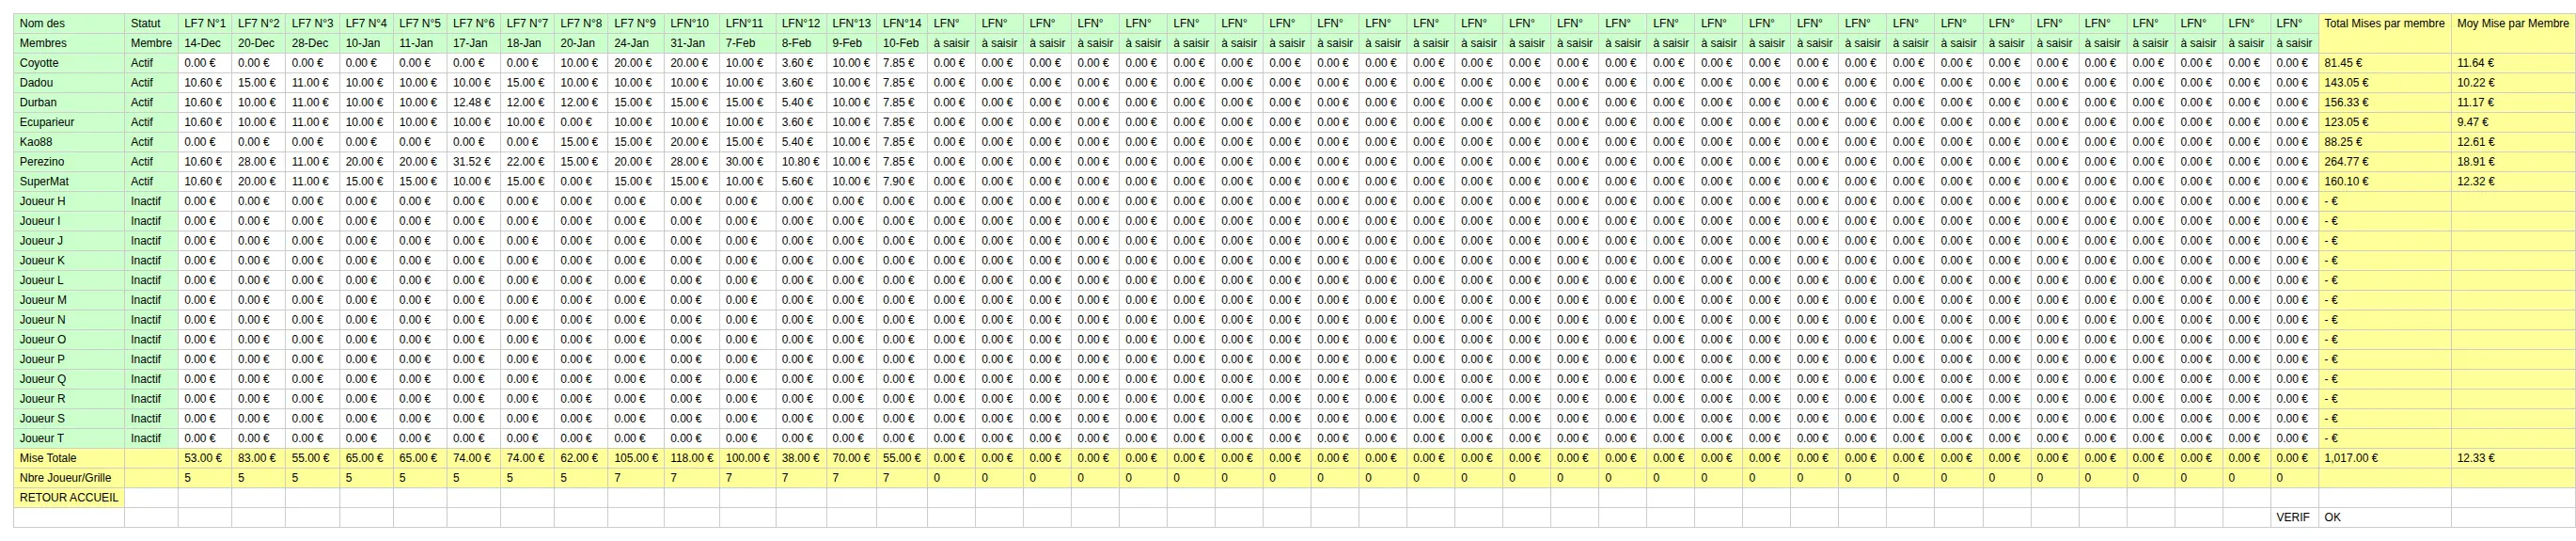Select the VERIF label cell

(x=2293, y=517)
